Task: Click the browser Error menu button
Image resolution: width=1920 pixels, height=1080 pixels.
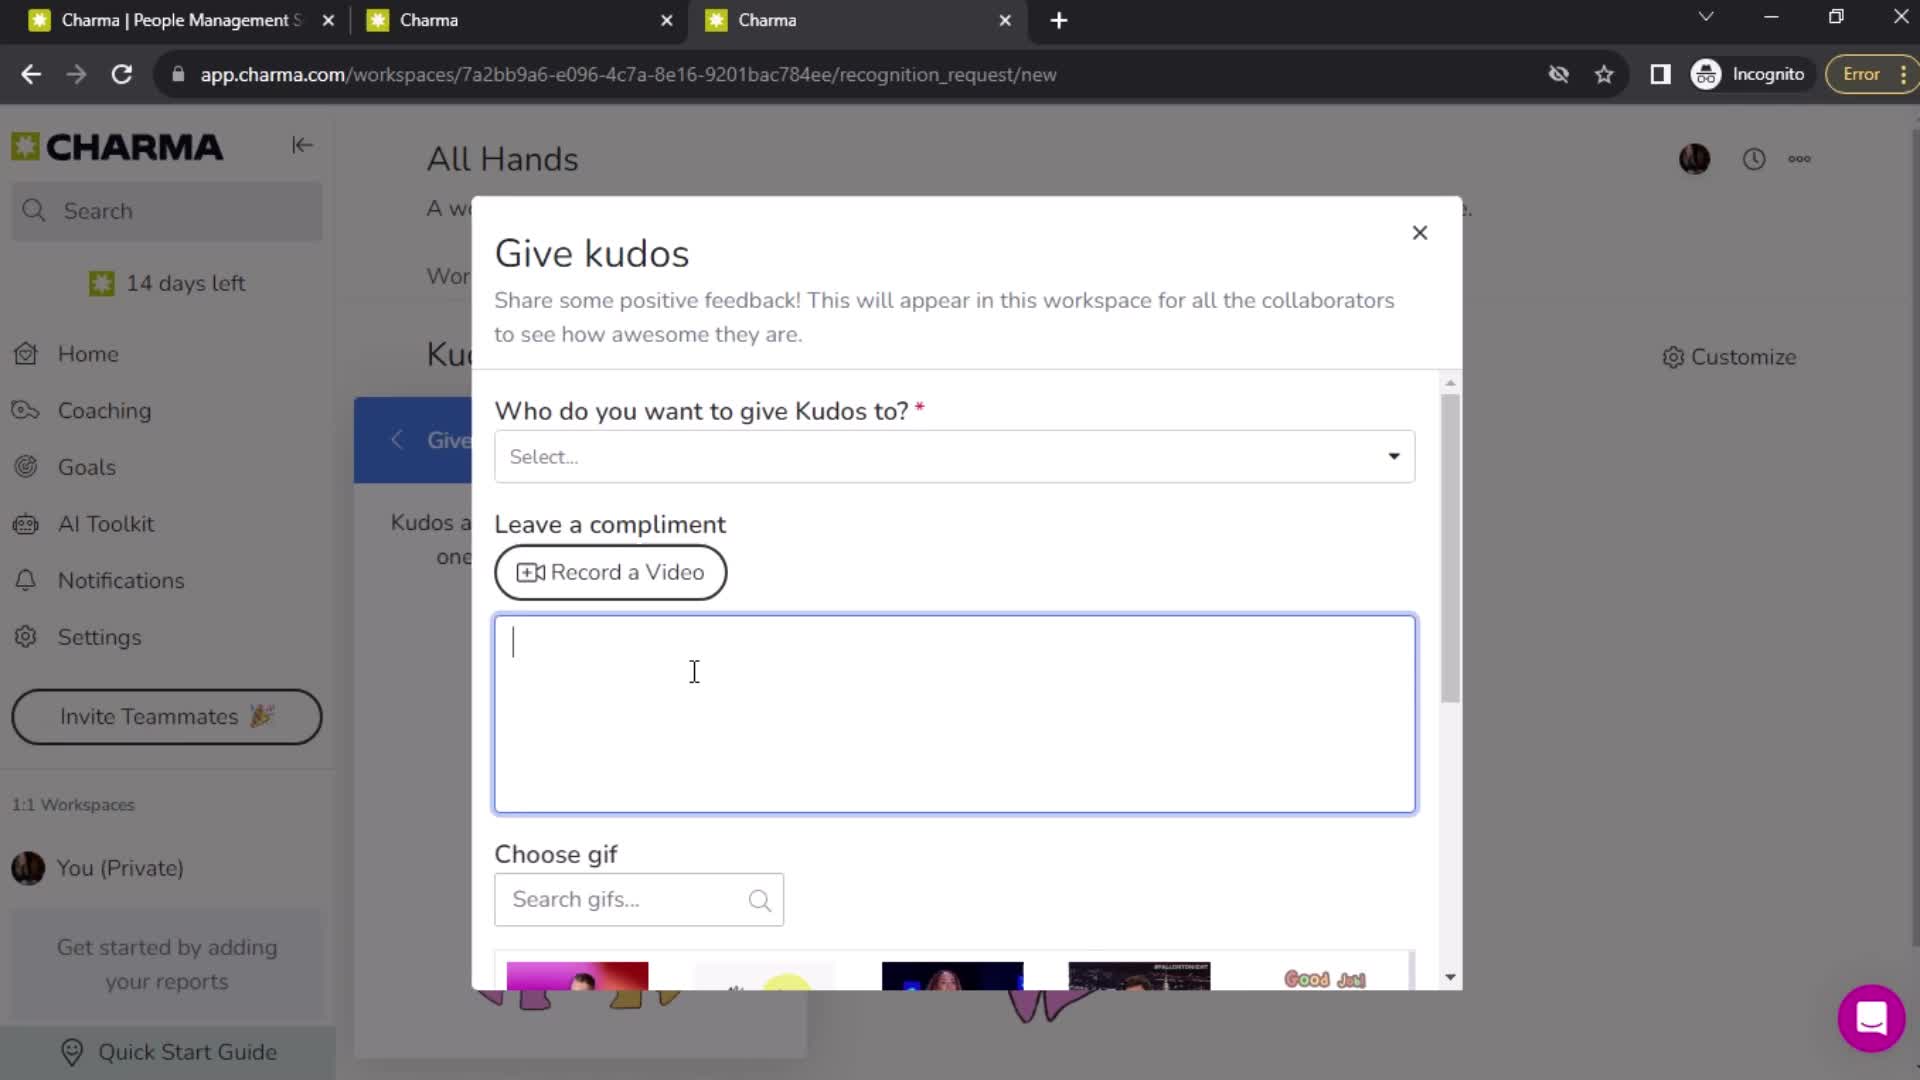Action: click(x=1871, y=74)
